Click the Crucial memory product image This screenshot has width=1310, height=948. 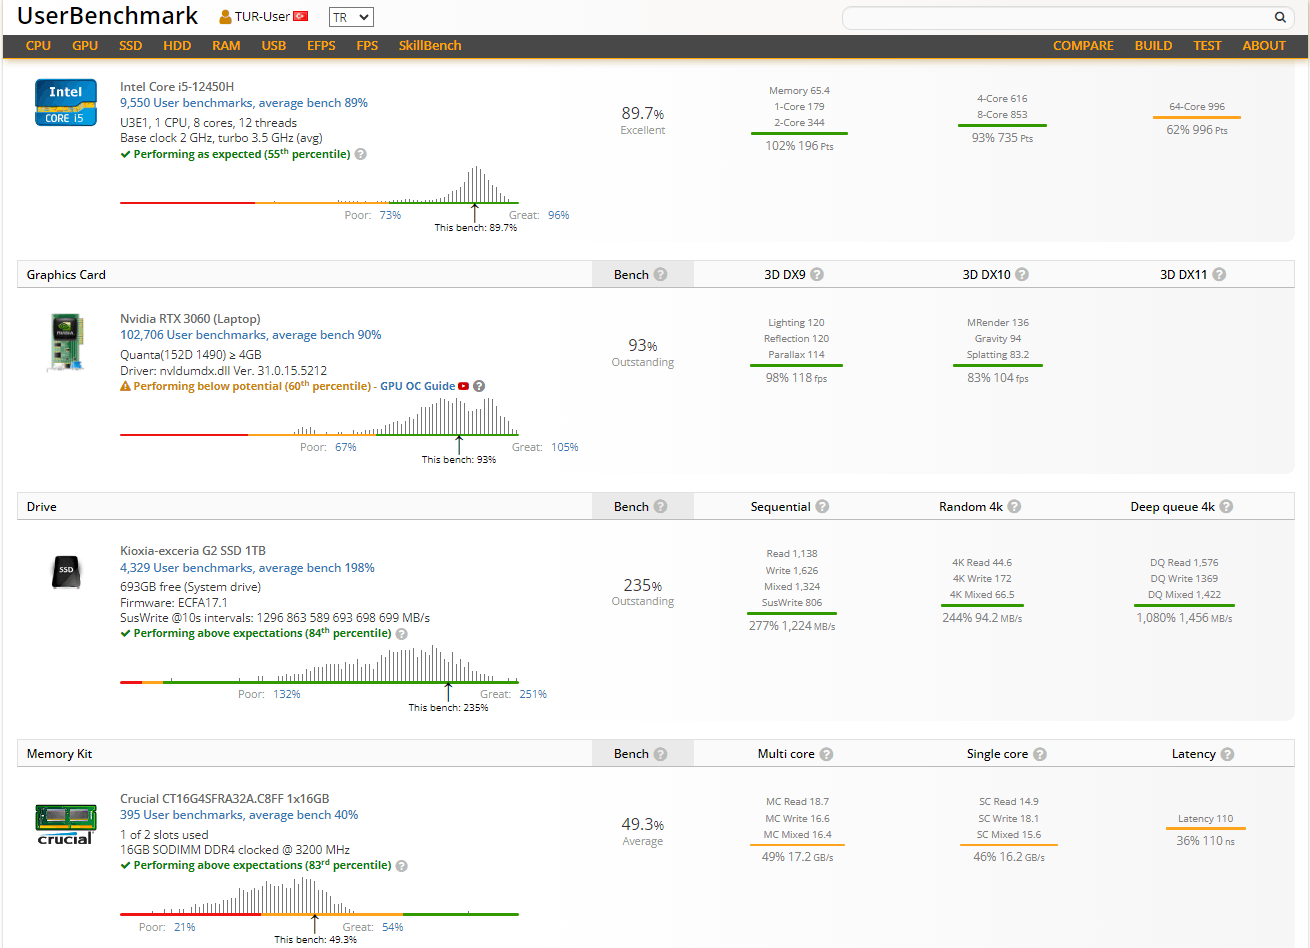[66, 824]
